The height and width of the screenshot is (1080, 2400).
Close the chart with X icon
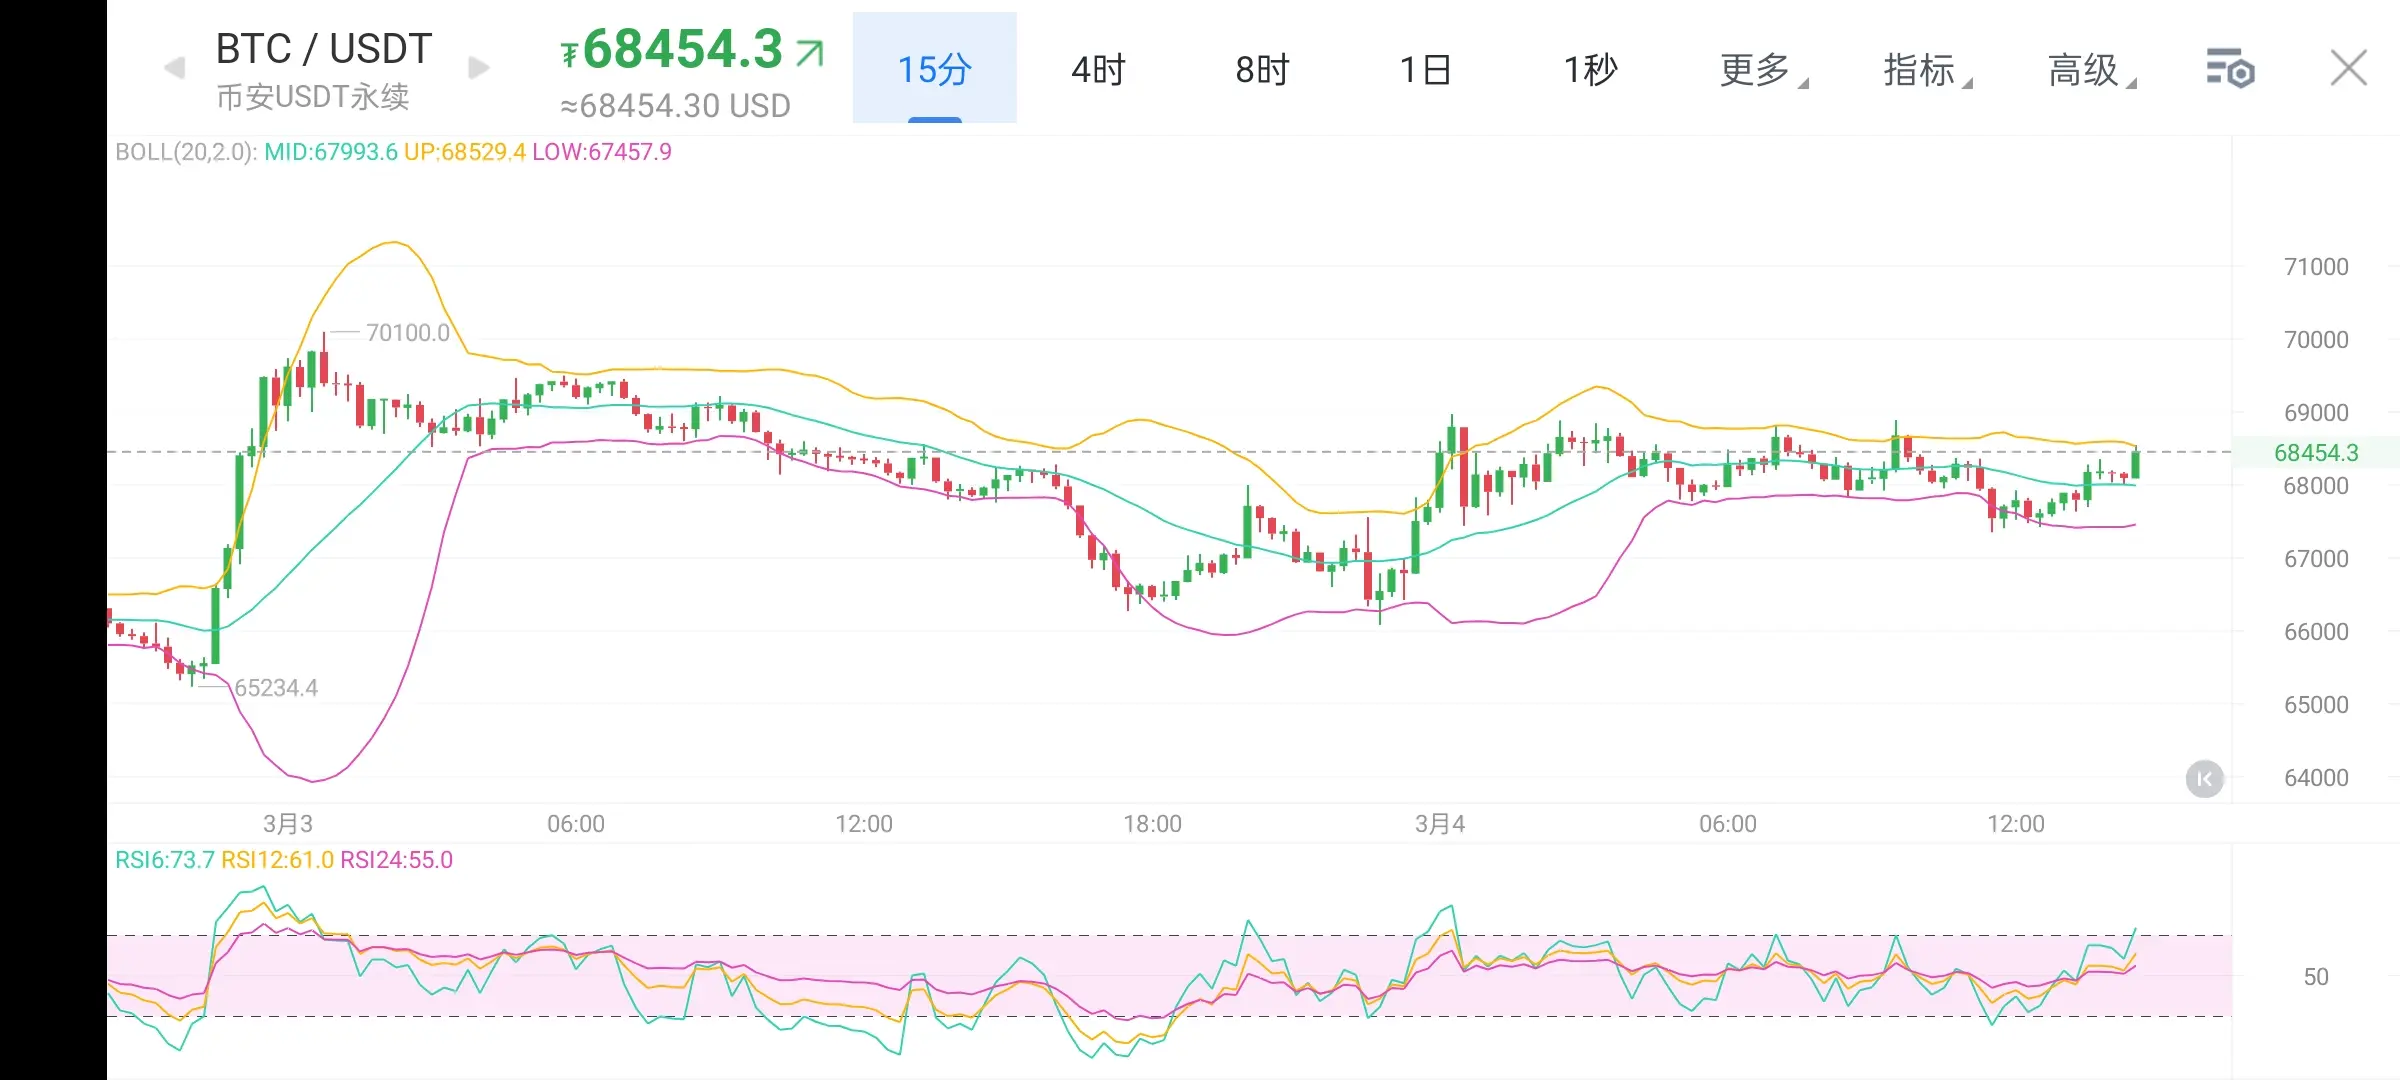(x=2348, y=68)
